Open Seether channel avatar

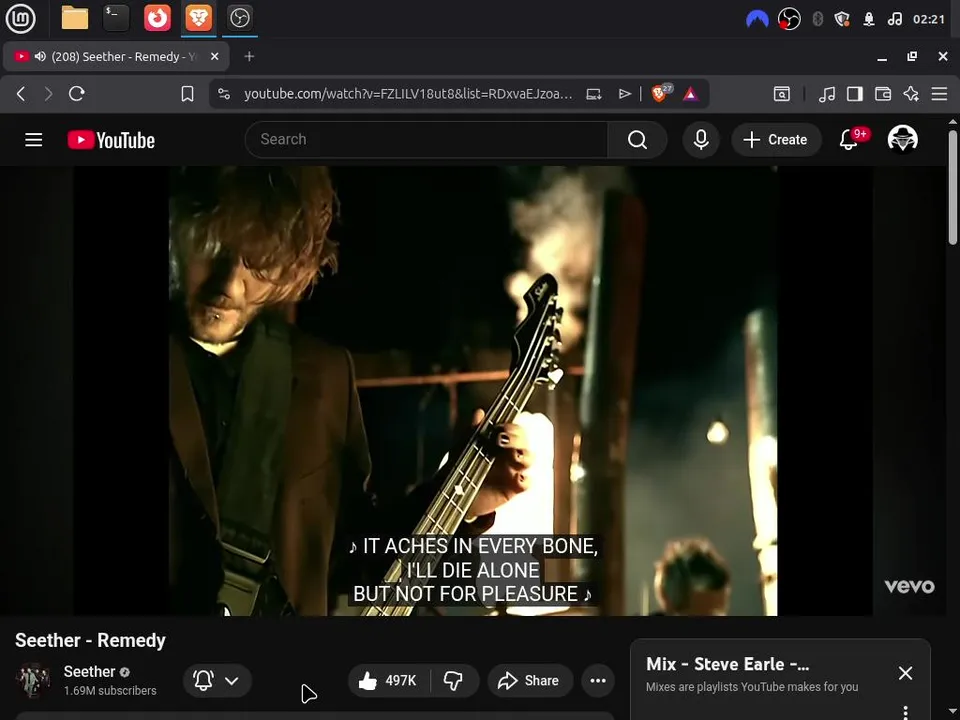pyautogui.click(x=32, y=680)
